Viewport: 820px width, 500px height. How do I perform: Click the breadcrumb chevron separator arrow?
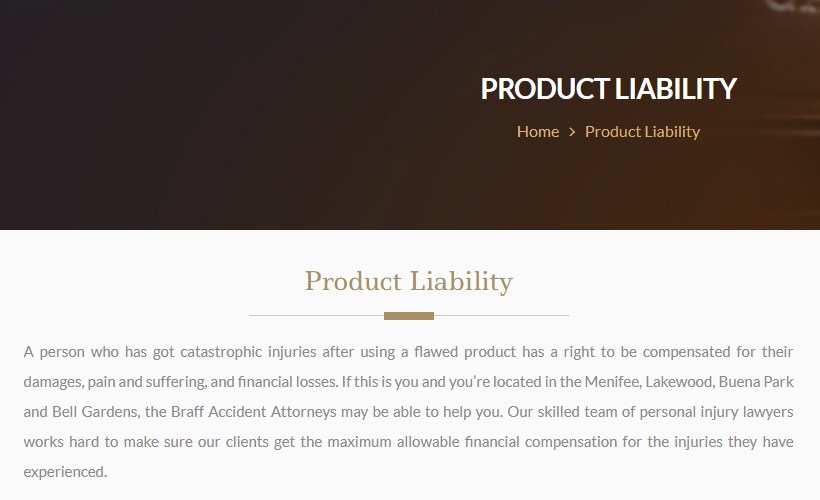[x=572, y=132]
